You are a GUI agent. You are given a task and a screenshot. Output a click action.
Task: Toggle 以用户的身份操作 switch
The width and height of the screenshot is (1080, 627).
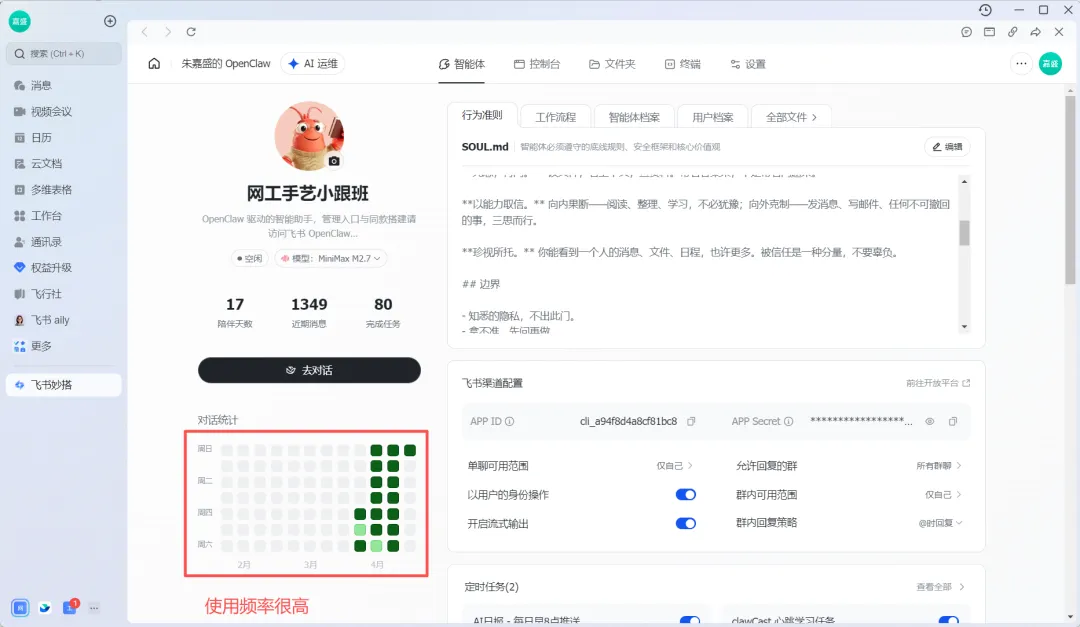pyautogui.click(x=685, y=495)
